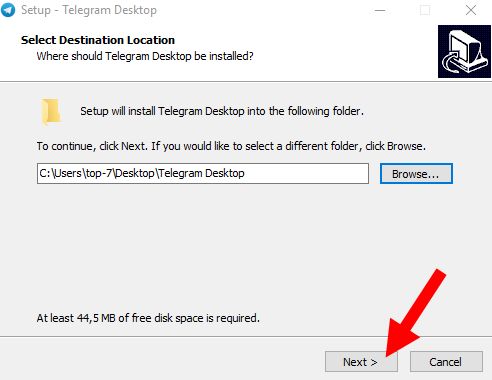492x380 pixels.
Task: Click 'Where should Telegram Desktop be installed?' subtitle
Action: pos(145,56)
